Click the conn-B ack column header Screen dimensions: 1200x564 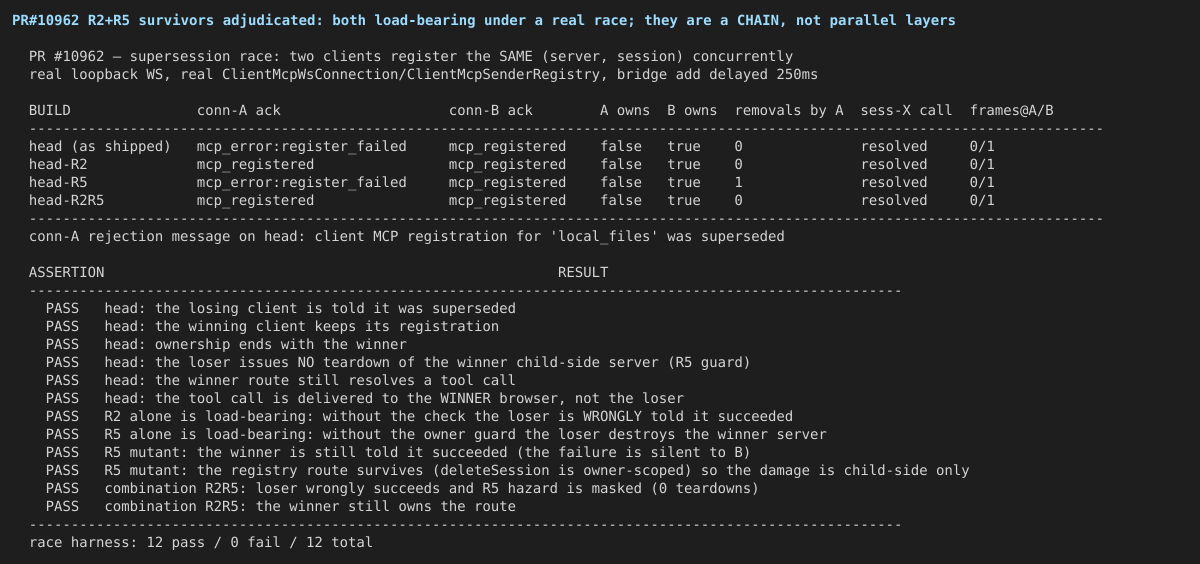[x=491, y=110]
